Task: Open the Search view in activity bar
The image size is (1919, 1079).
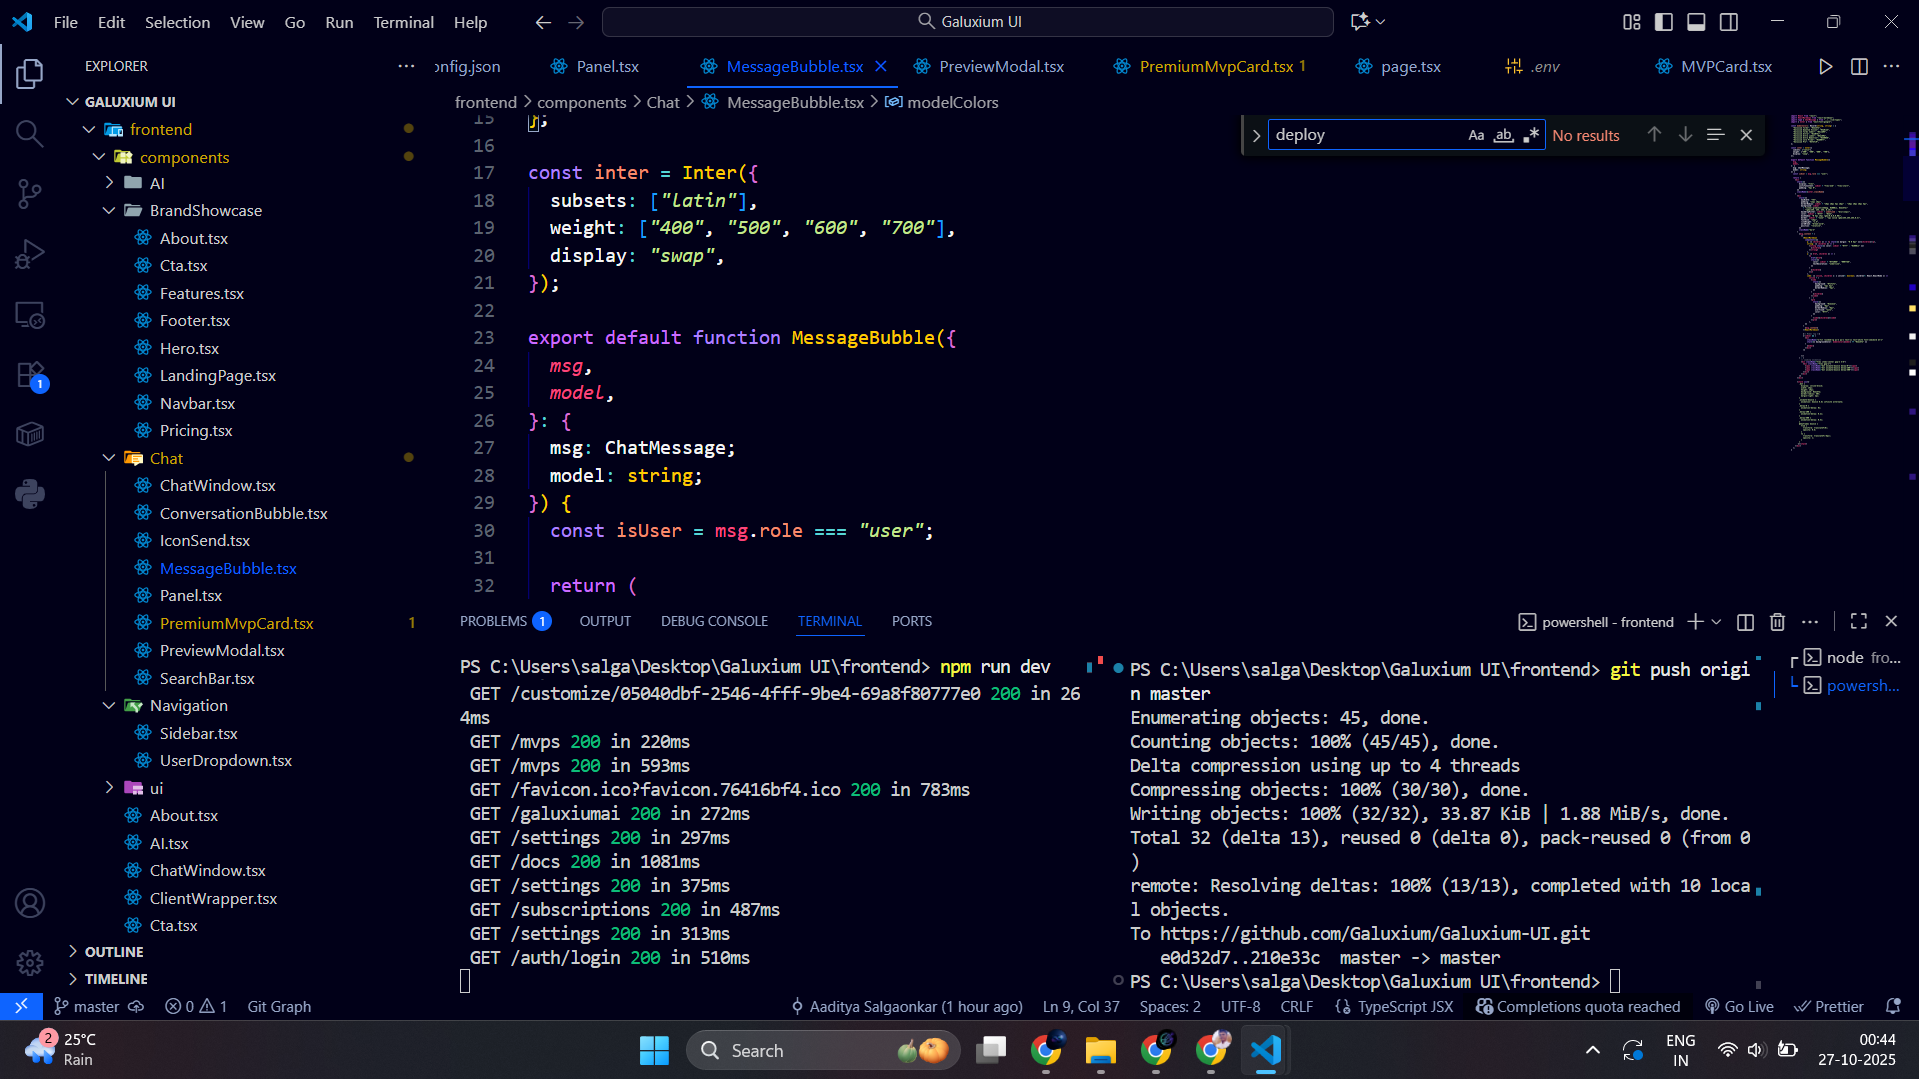Action: tap(30, 134)
